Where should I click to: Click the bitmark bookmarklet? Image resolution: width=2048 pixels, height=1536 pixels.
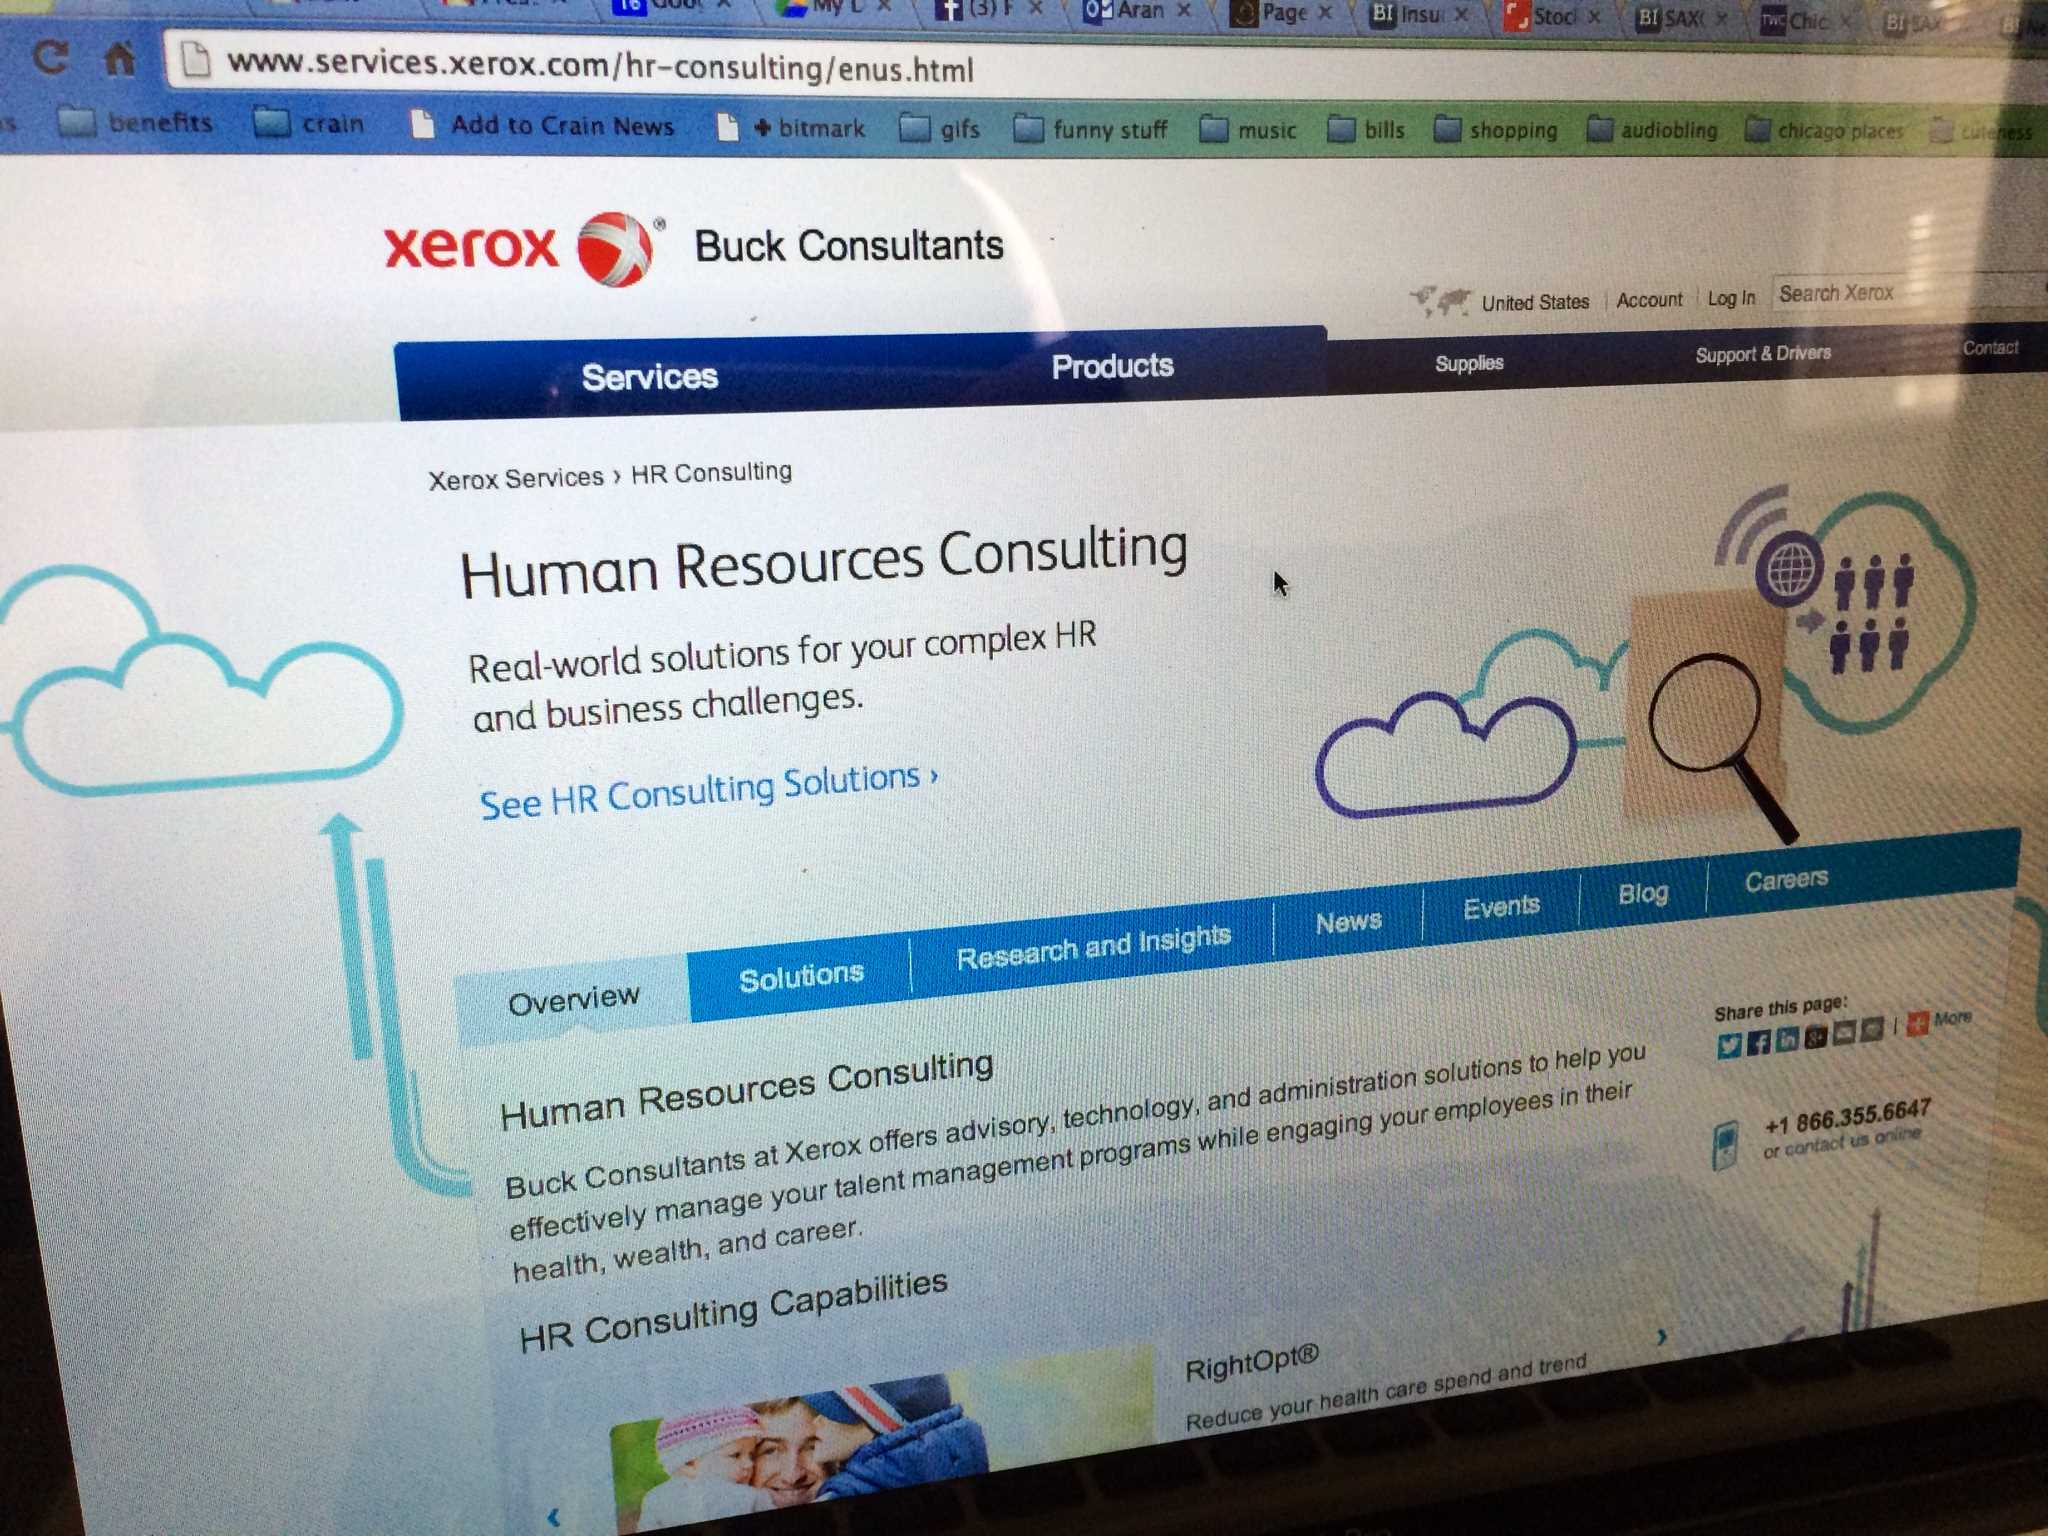point(792,128)
